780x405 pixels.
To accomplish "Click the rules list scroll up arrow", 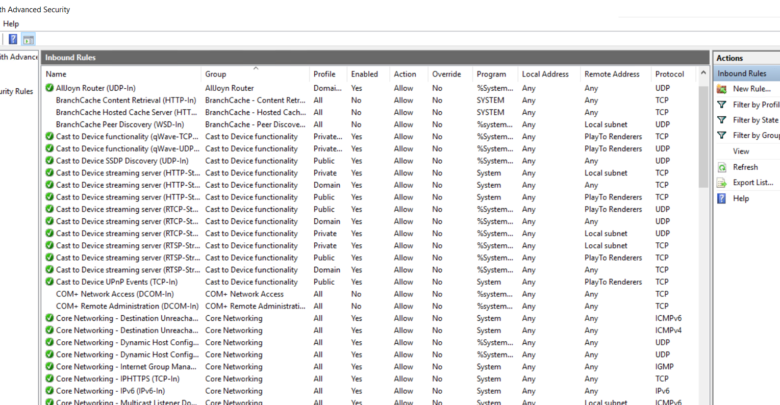I will click(703, 73).
